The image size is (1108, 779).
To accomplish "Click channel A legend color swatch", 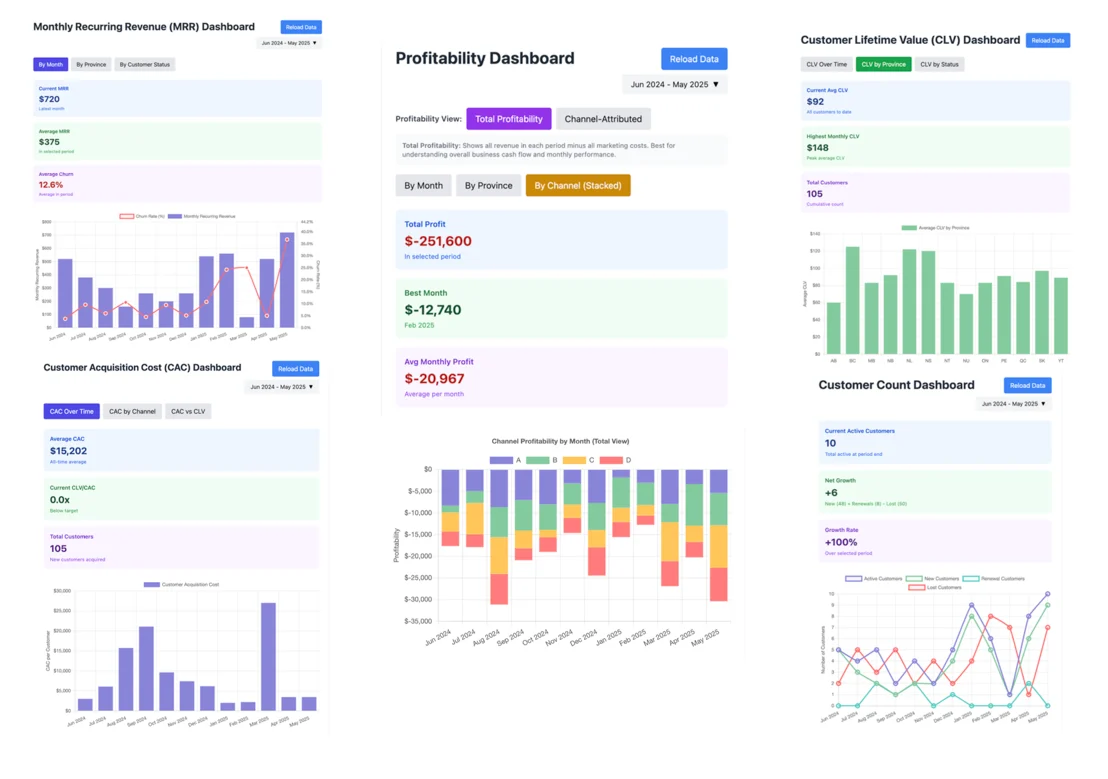I will pyautogui.click(x=500, y=460).
